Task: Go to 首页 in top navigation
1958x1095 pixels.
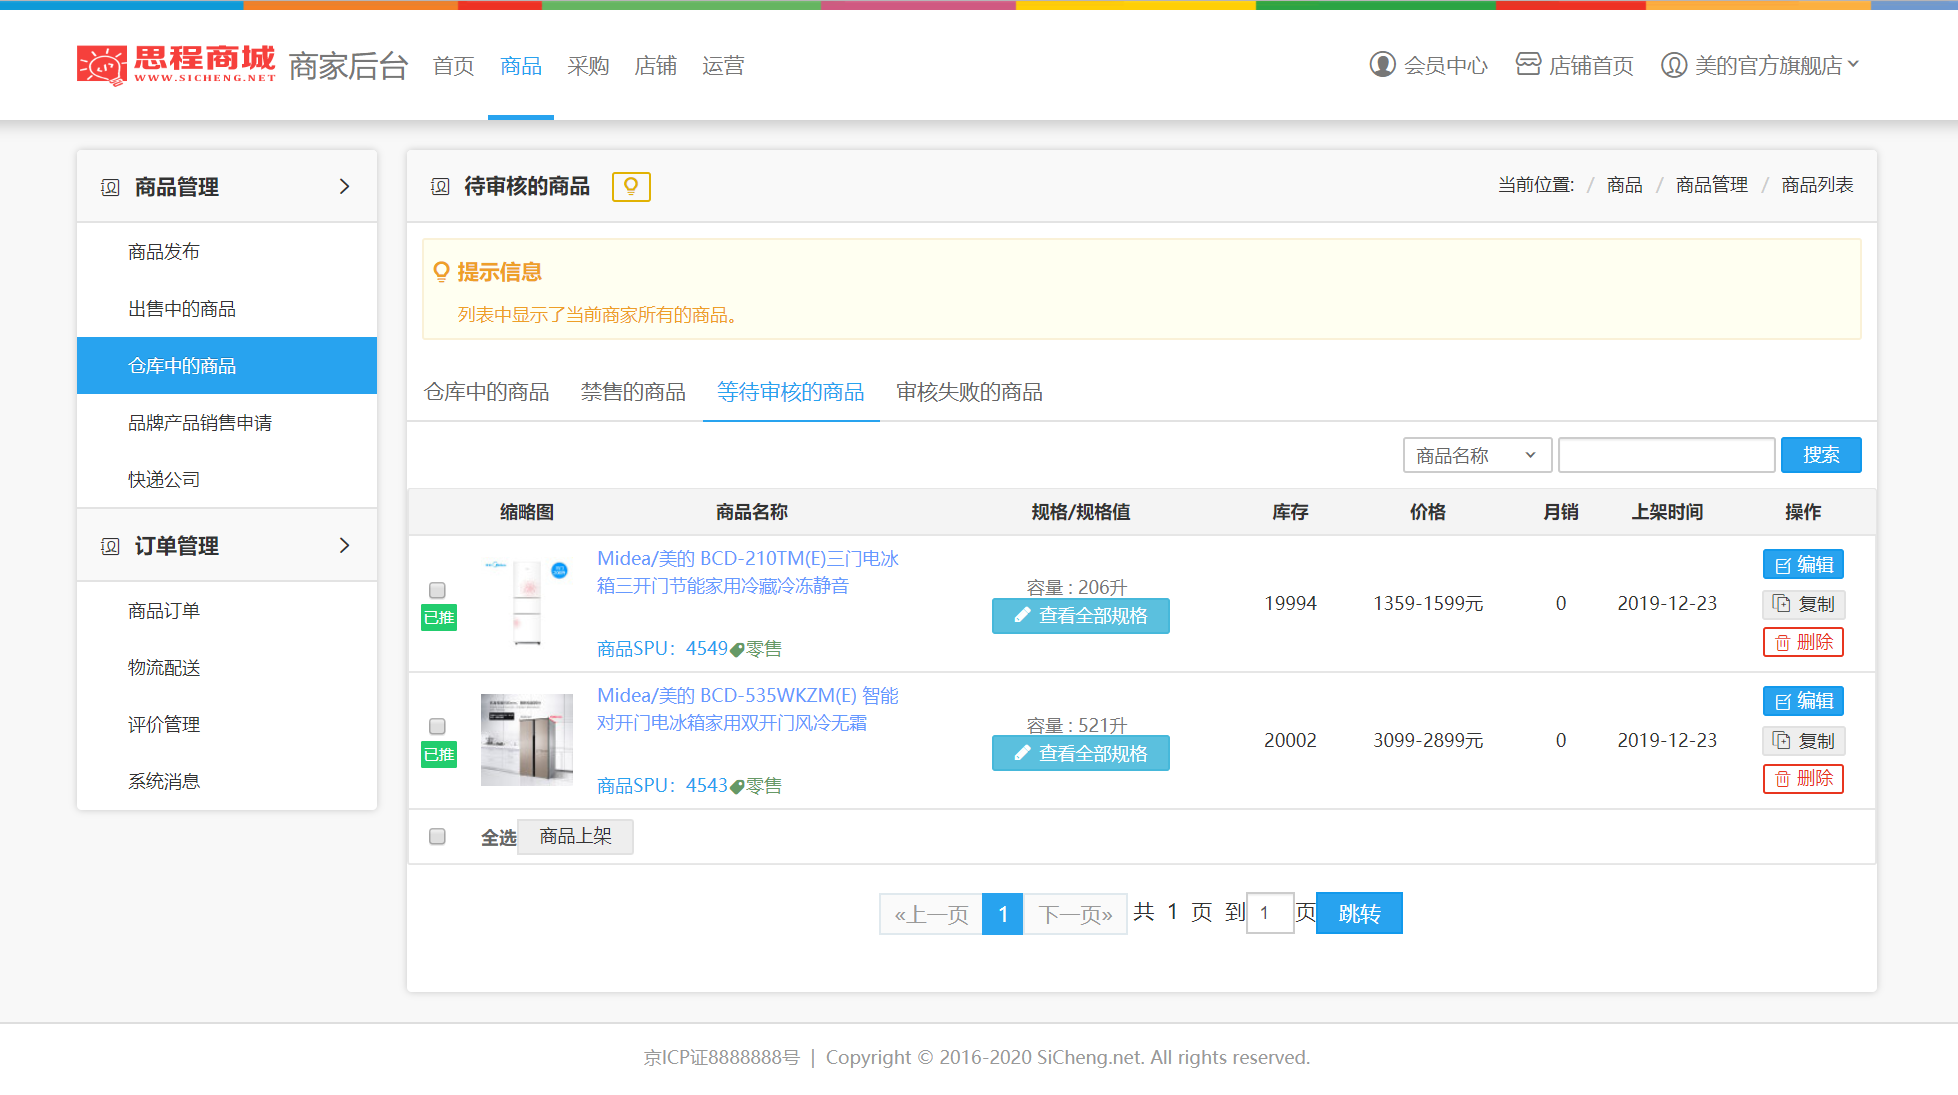Action: [x=453, y=66]
